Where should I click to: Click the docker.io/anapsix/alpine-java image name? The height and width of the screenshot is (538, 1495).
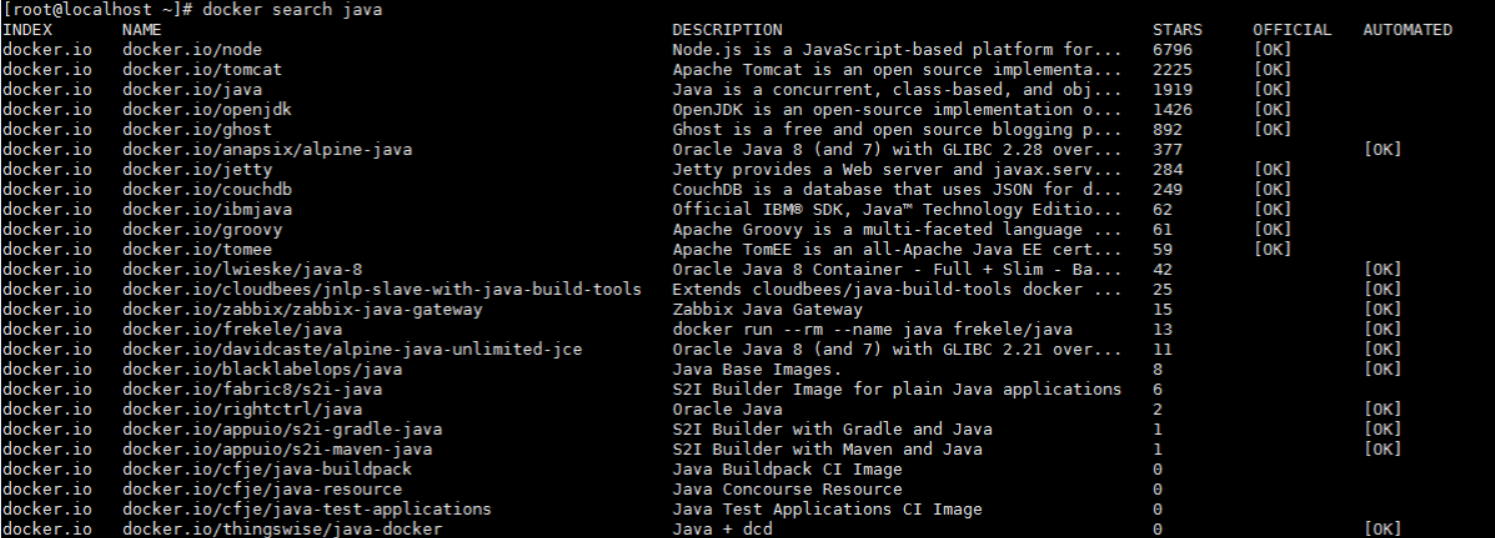[267, 149]
